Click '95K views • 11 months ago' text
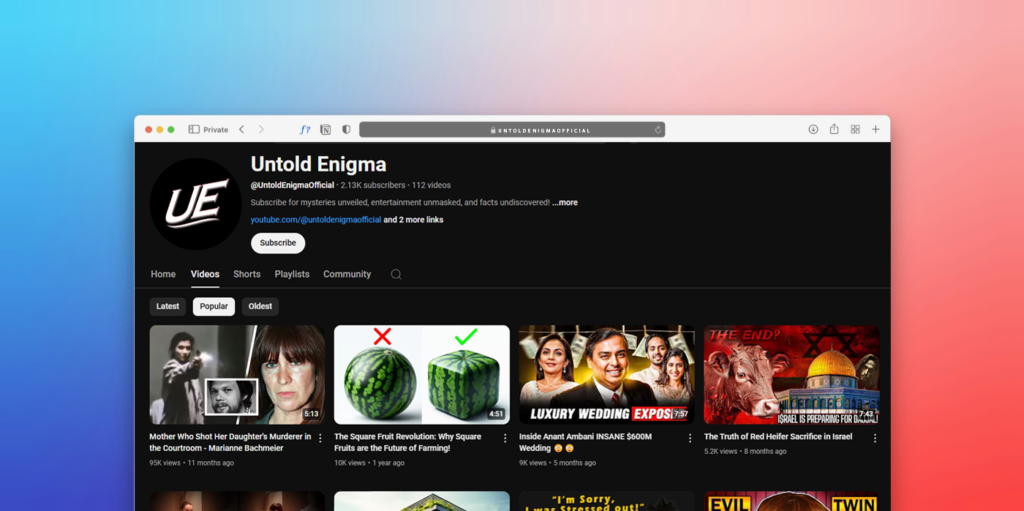 [191, 463]
